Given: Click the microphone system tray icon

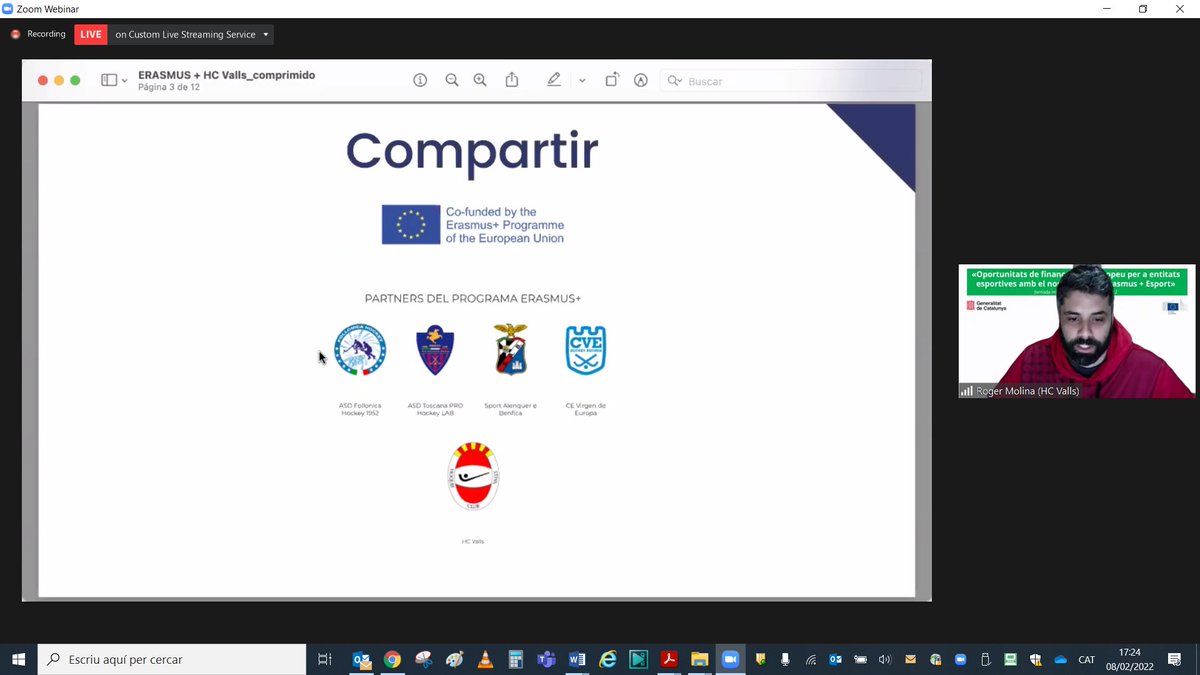Looking at the screenshot, I should pyautogui.click(x=785, y=659).
